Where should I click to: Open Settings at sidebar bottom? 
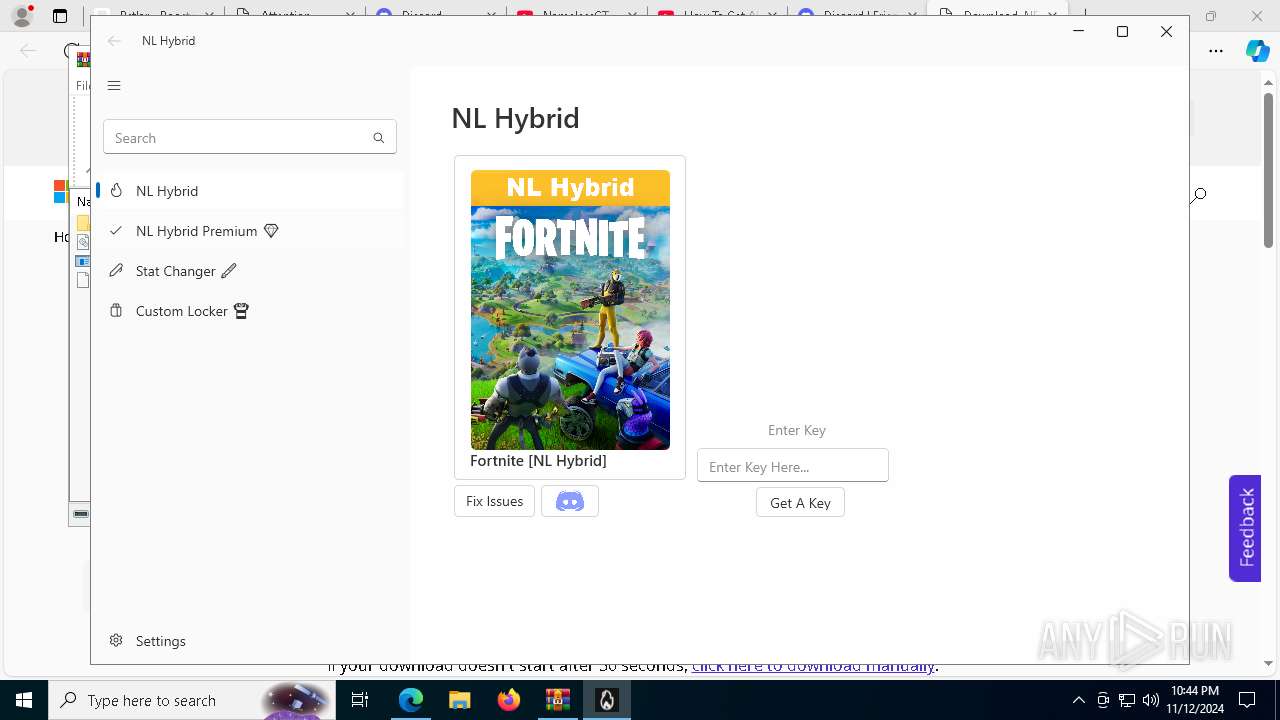pos(250,641)
